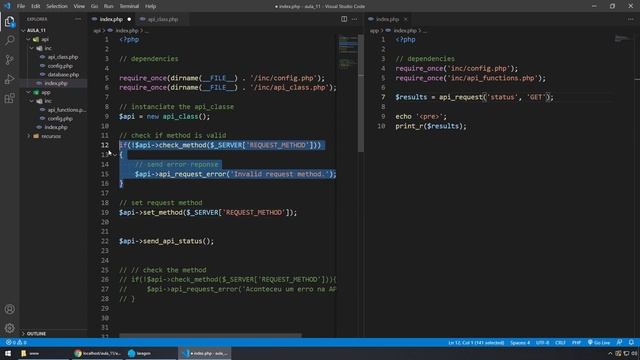Open the Run menu
Viewport: 640px width, 360px height.
coord(108,6)
